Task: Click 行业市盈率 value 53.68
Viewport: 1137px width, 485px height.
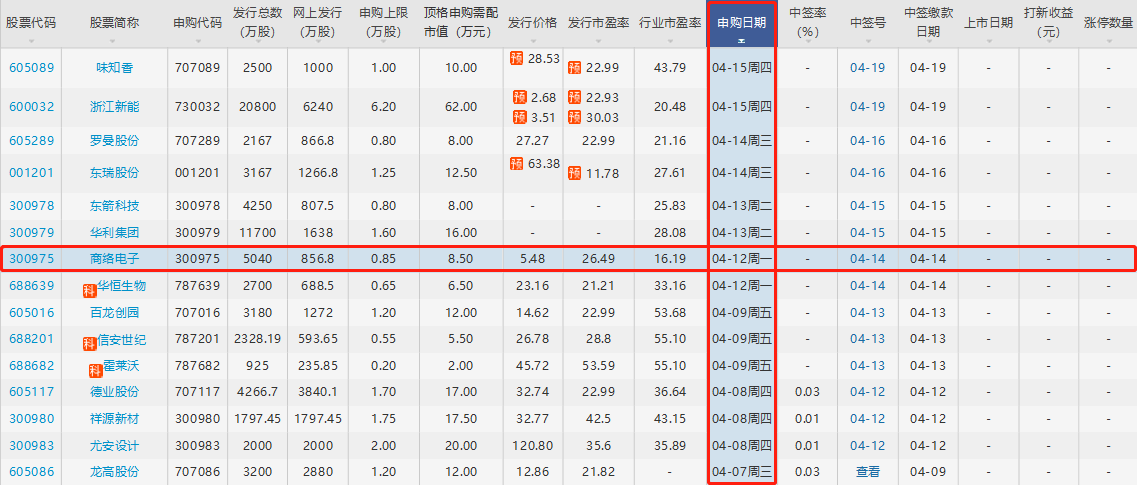Action: point(670,312)
